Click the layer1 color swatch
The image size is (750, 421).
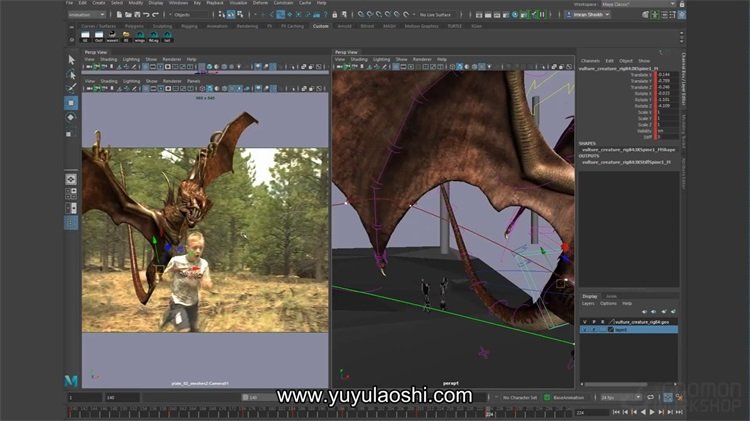point(611,330)
